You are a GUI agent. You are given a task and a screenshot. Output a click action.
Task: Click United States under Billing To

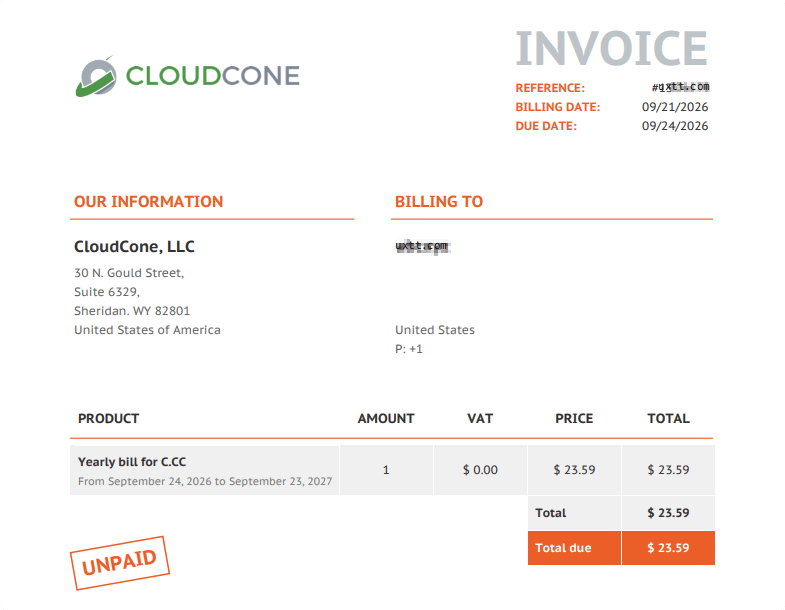point(435,330)
